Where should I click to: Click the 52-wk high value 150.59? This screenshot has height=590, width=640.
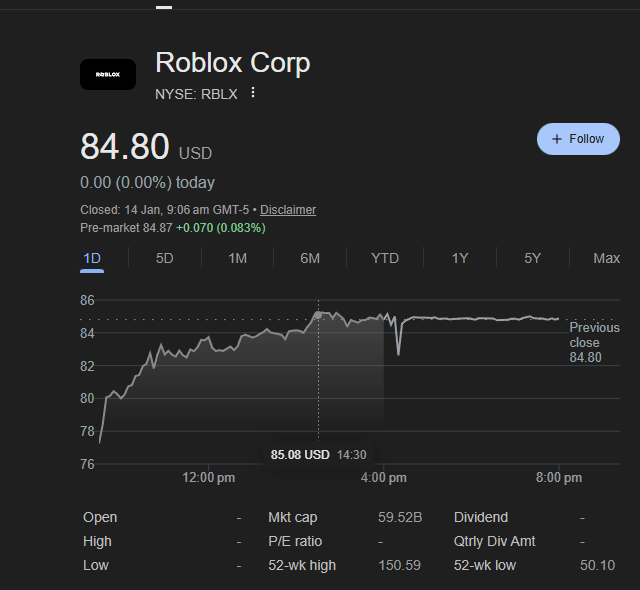[399, 565]
